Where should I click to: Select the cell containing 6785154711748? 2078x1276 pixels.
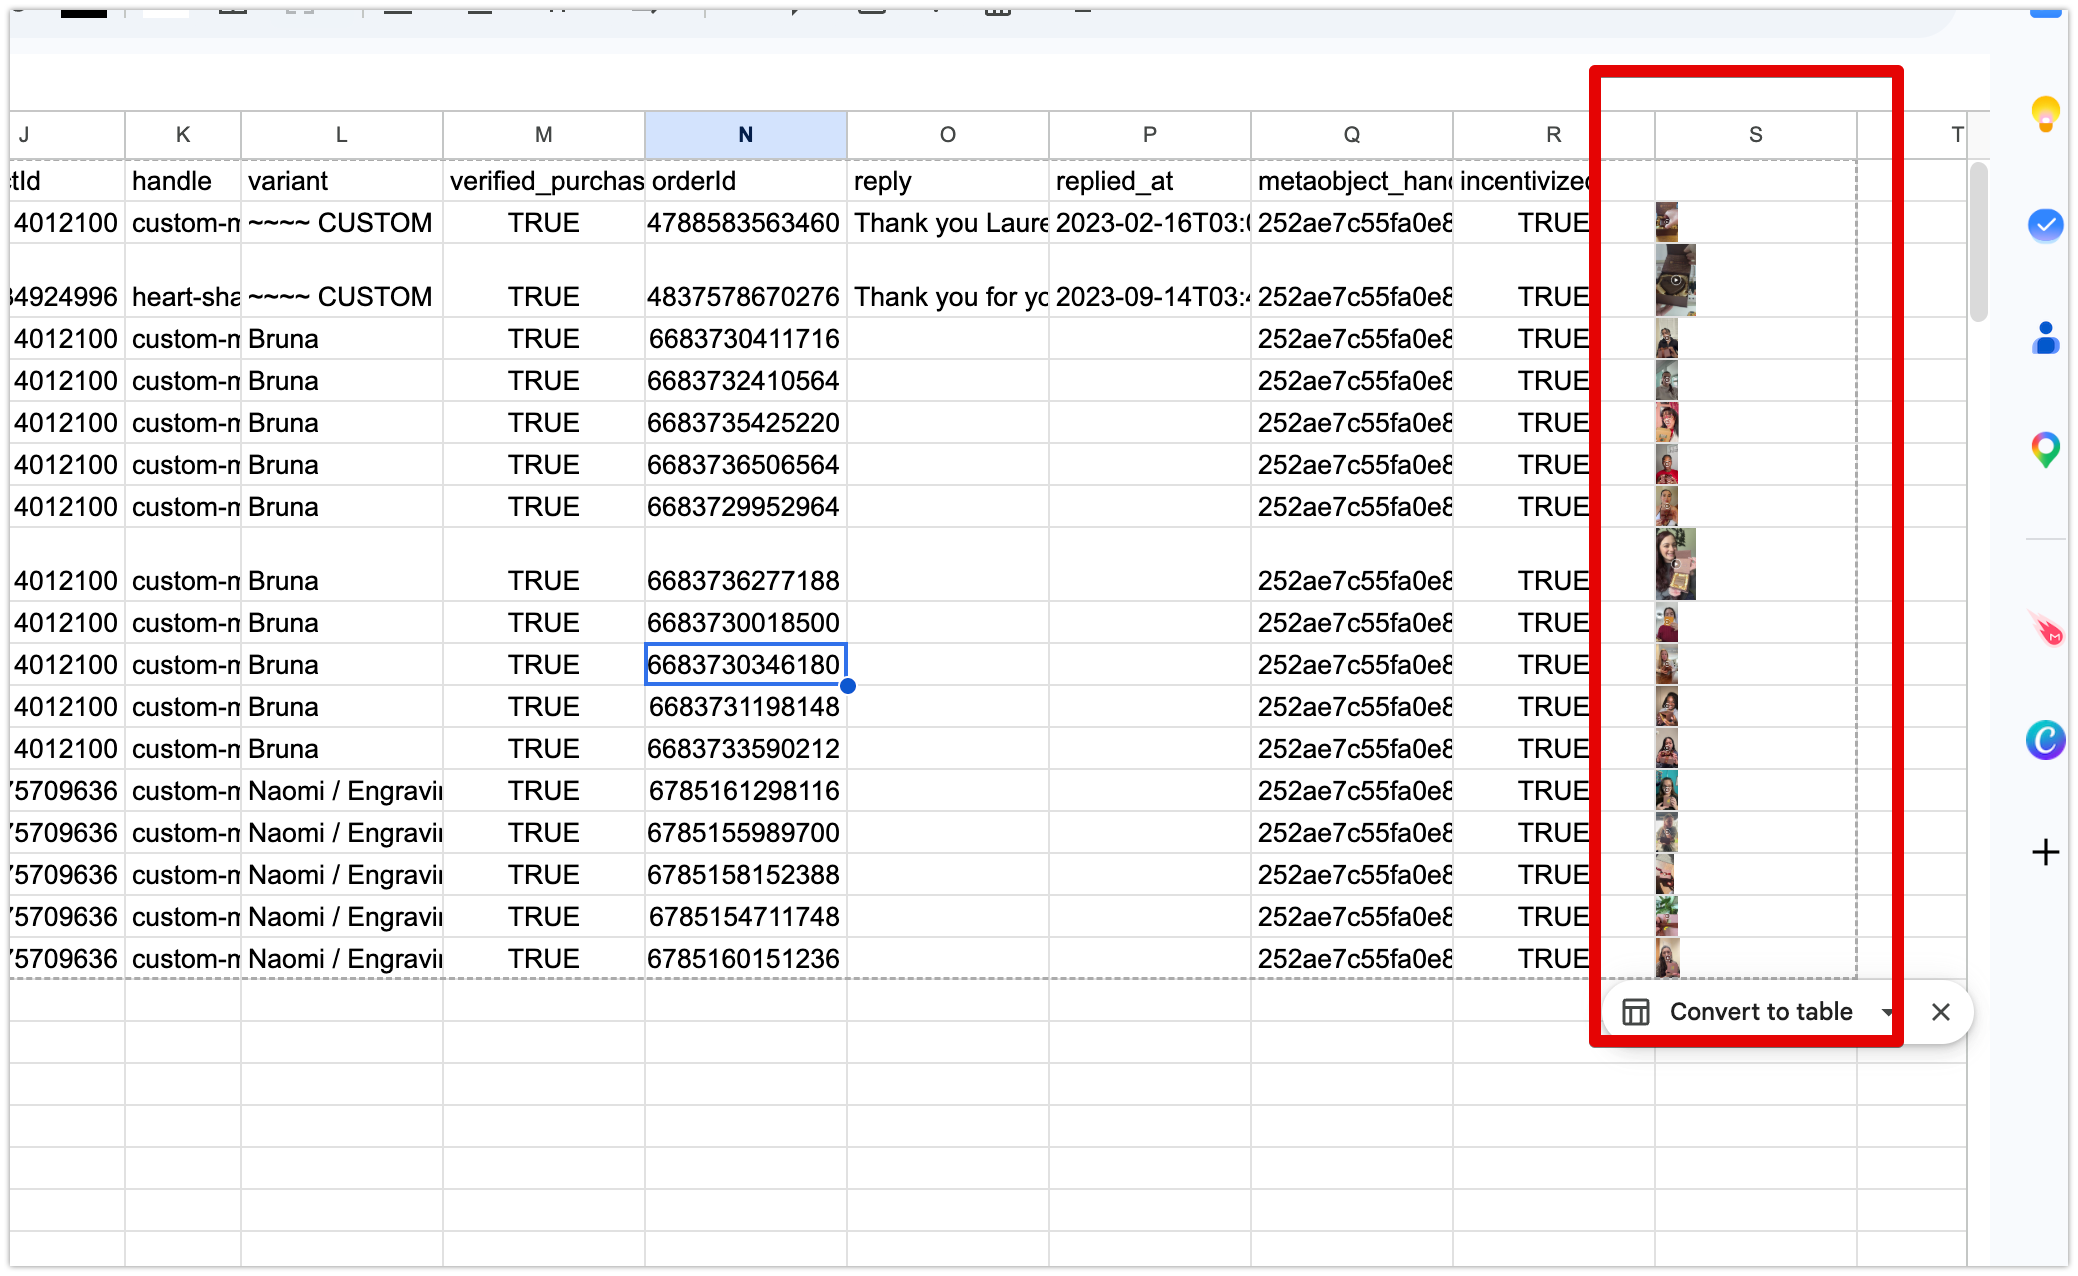(745, 917)
